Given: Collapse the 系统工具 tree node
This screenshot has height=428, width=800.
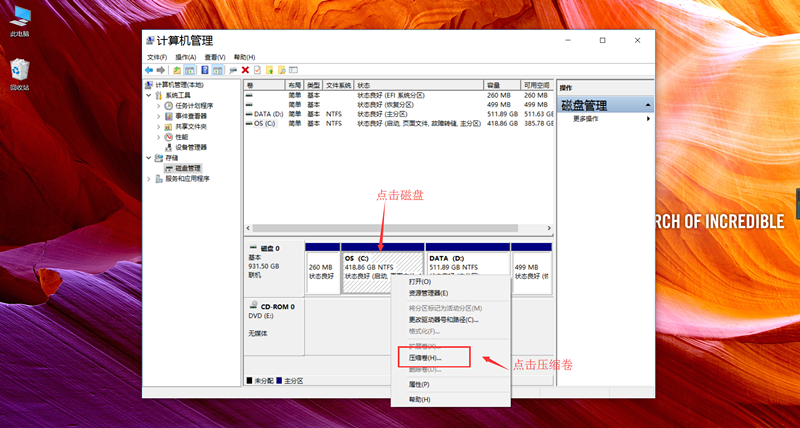Looking at the screenshot, I should pyautogui.click(x=148, y=95).
